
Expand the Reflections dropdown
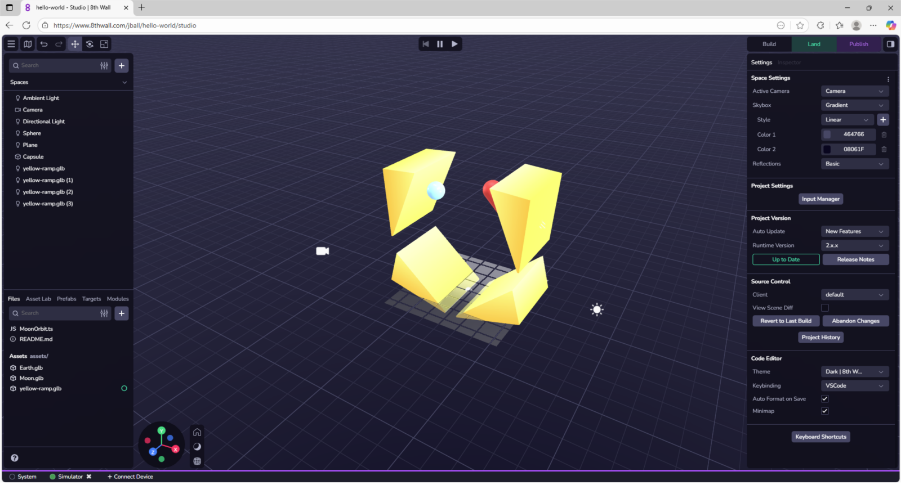point(854,164)
